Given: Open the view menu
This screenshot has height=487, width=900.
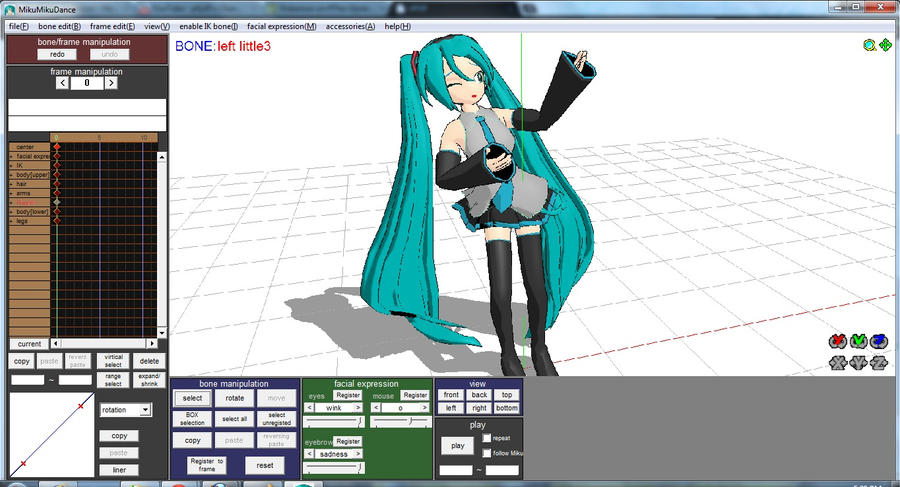Looking at the screenshot, I should point(157,26).
